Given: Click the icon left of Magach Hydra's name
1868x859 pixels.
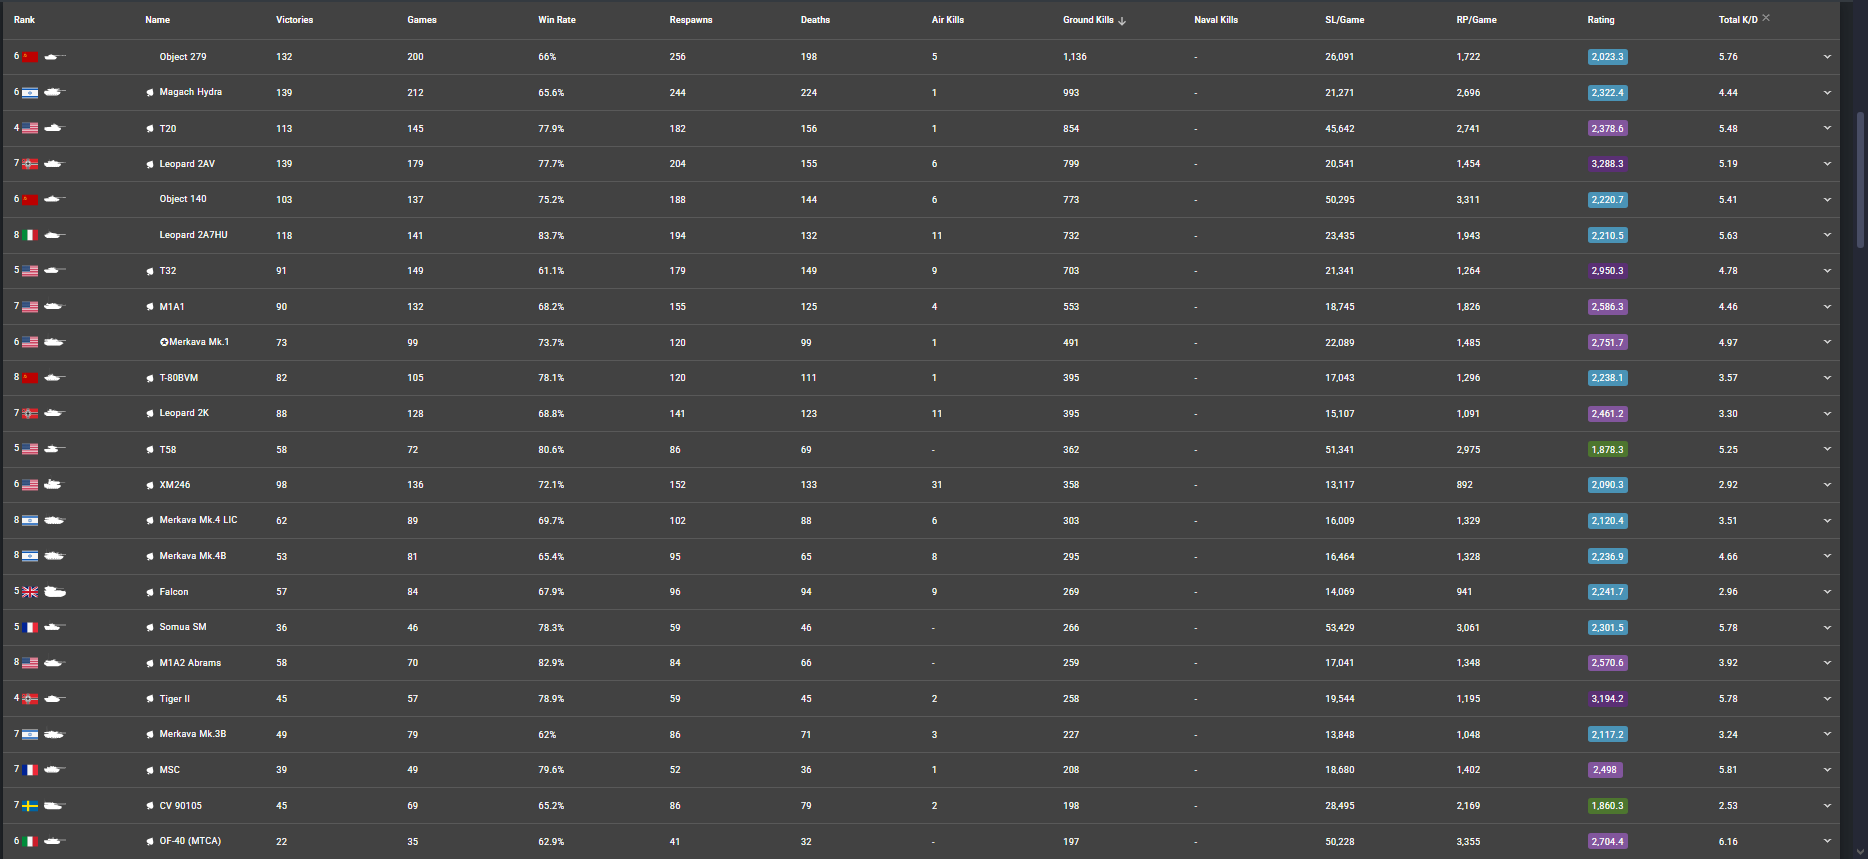Looking at the screenshot, I should [x=150, y=93].
